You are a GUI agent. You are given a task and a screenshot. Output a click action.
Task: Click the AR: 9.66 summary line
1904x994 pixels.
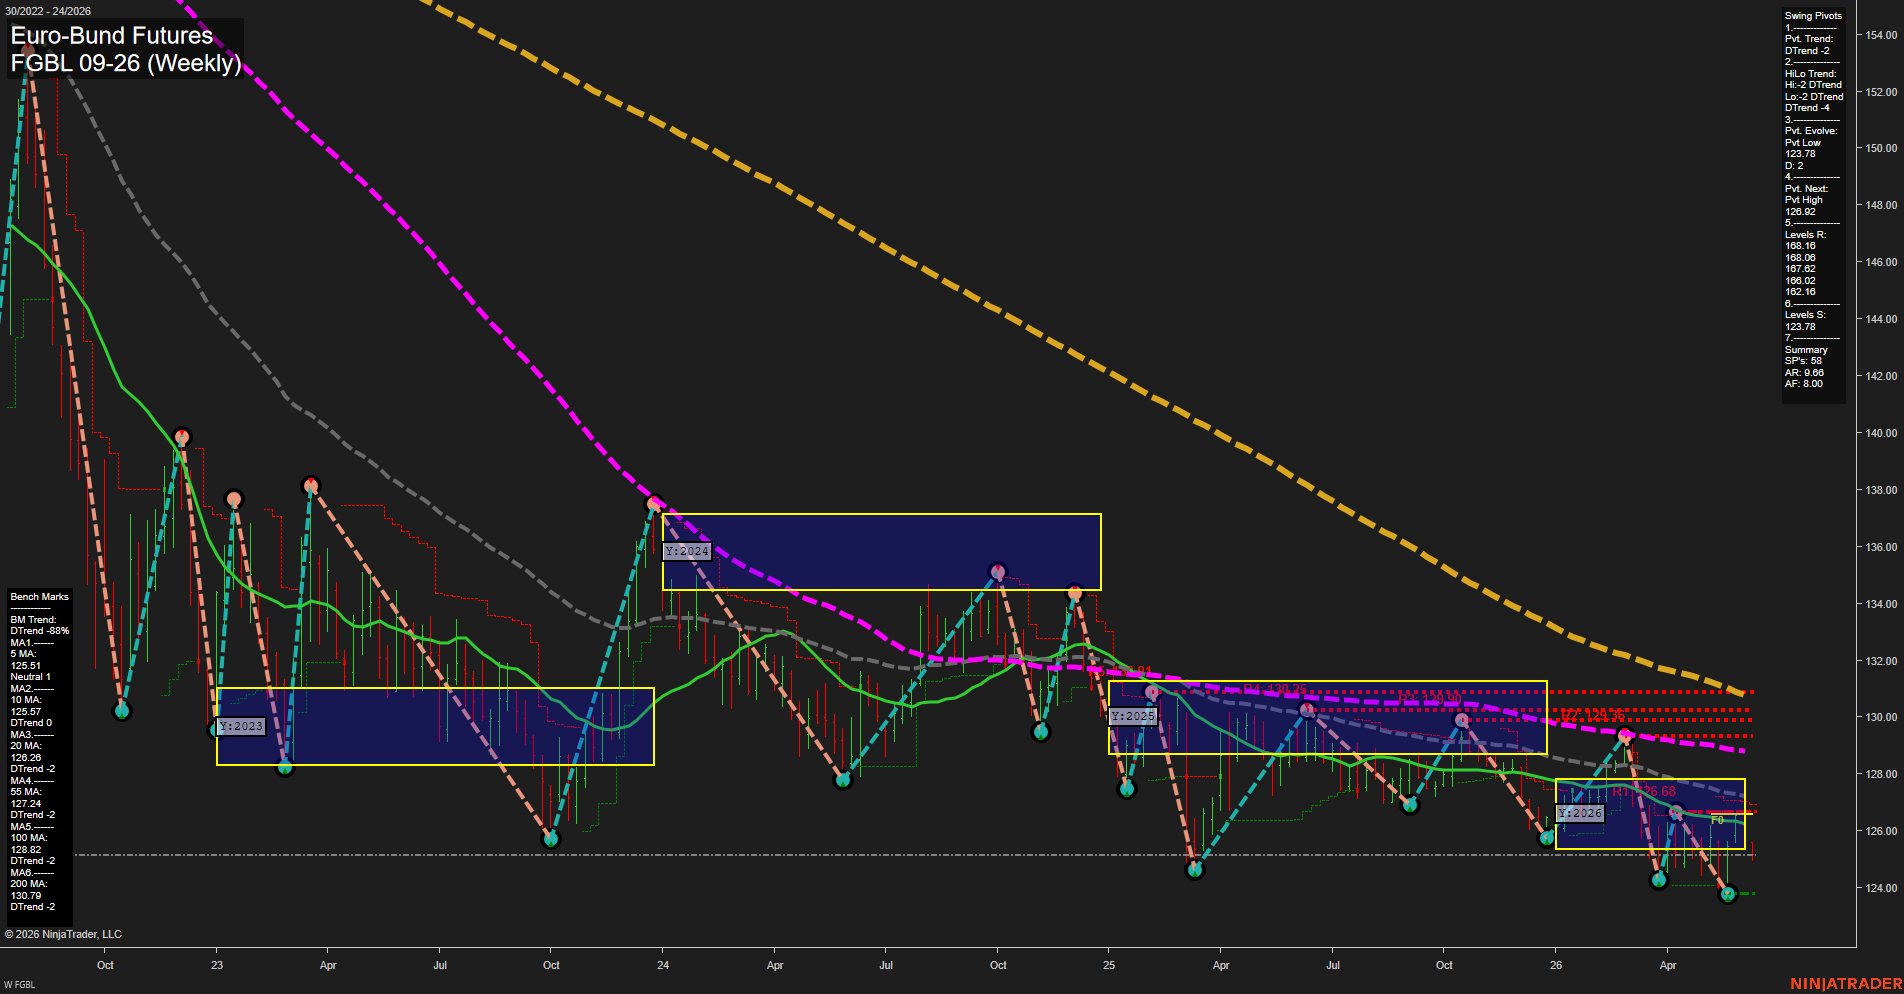coord(1804,373)
